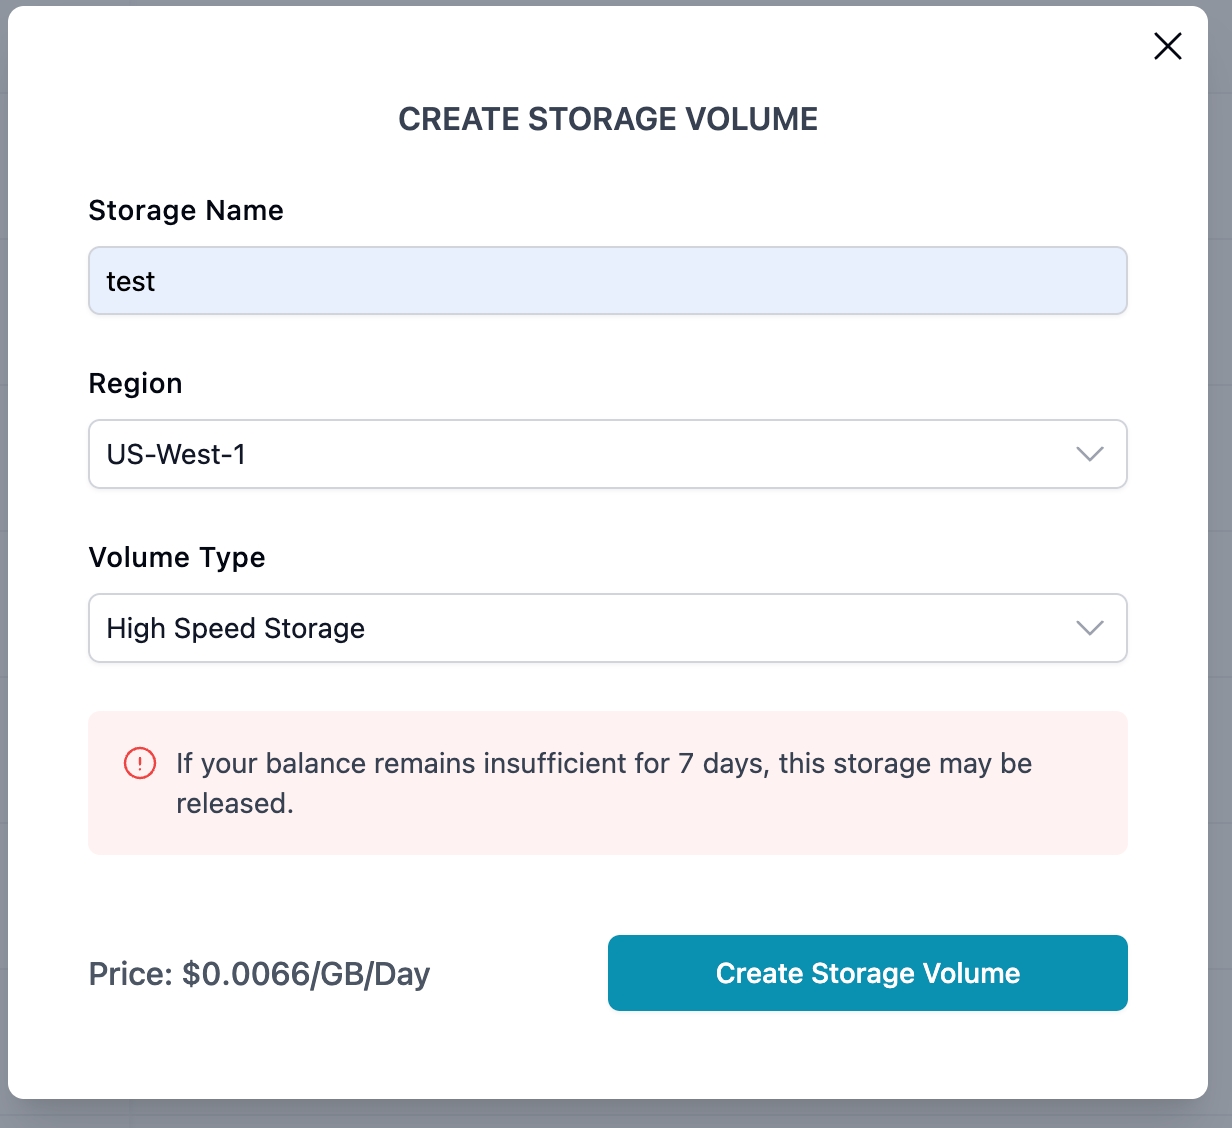Click the Volume Type chevron arrow
The height and width of the screenshot is (1128, 1232).
(x=1089, y=628)
